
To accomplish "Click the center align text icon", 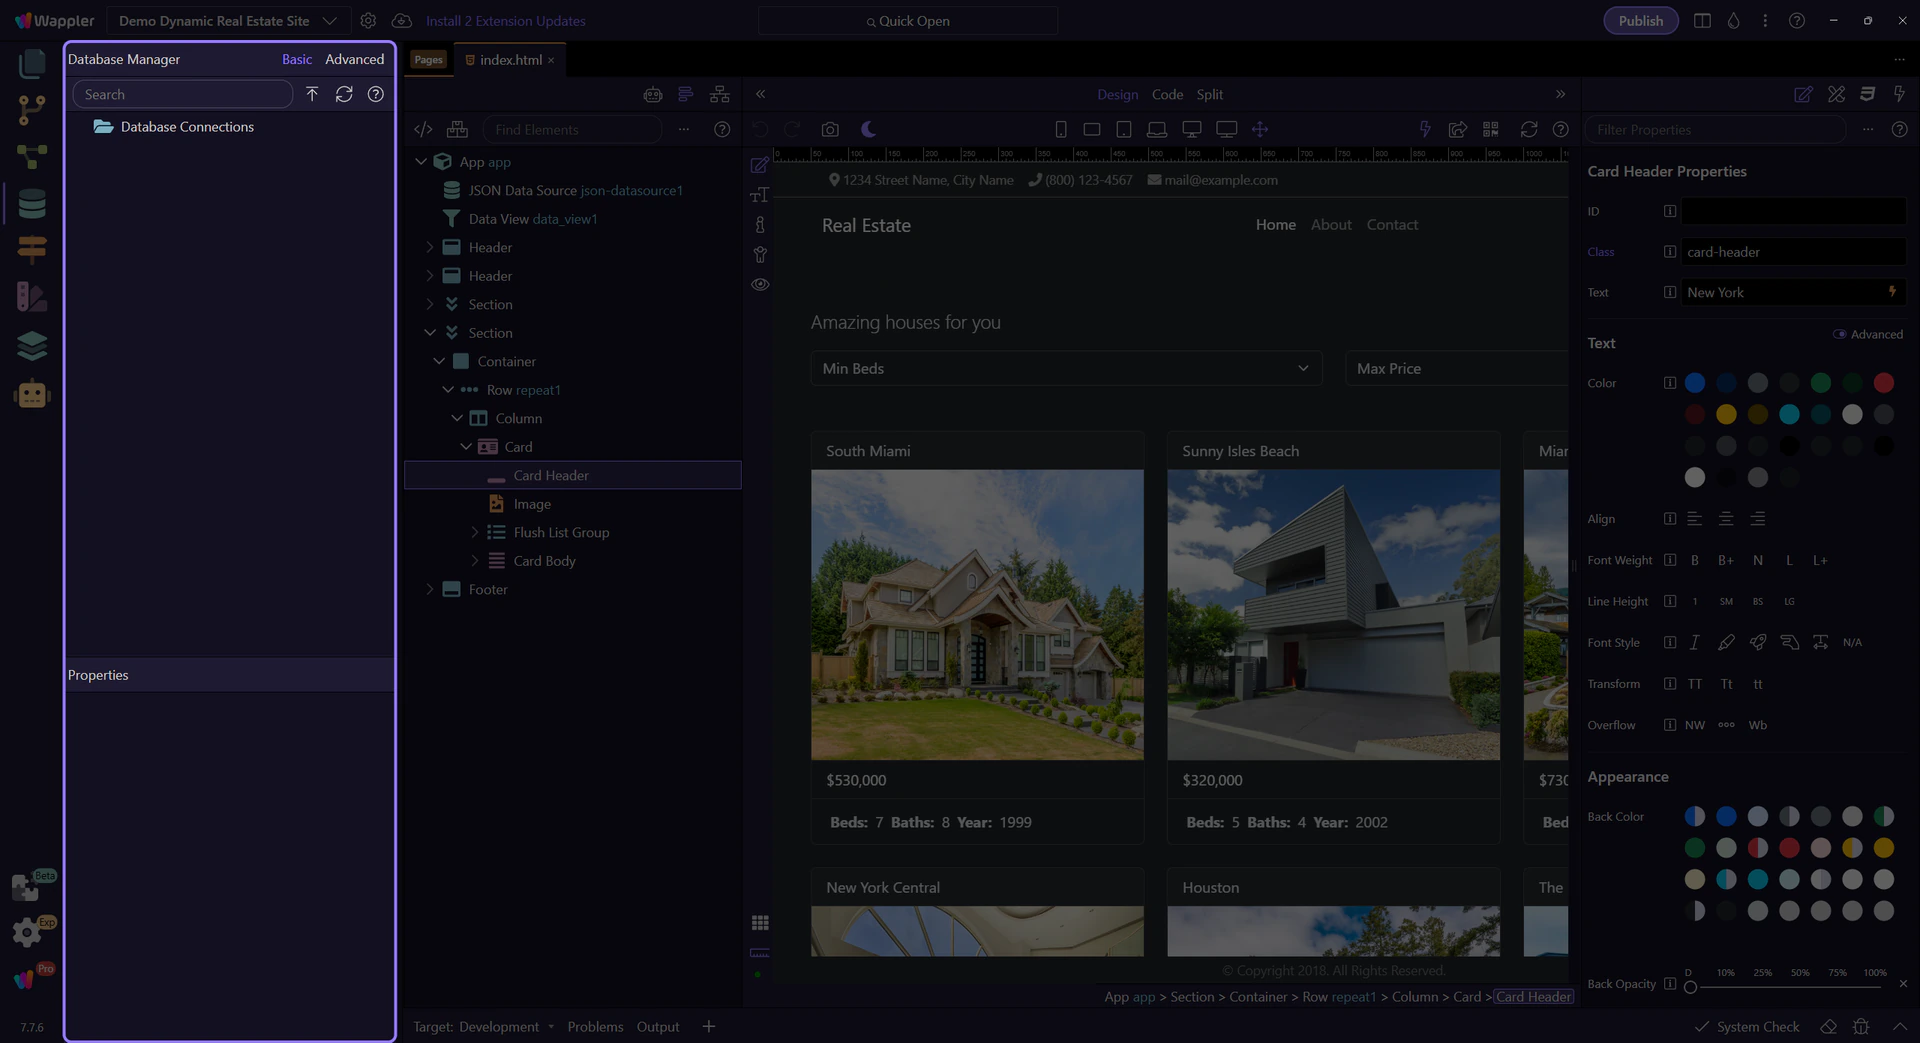I will (x=1726, y=519).
